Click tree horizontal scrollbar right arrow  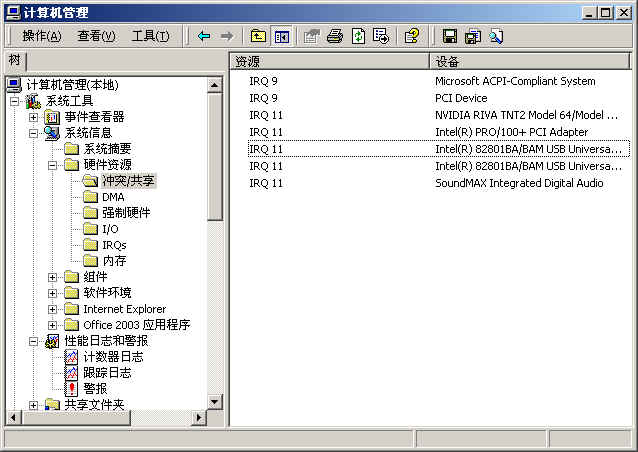199,417
